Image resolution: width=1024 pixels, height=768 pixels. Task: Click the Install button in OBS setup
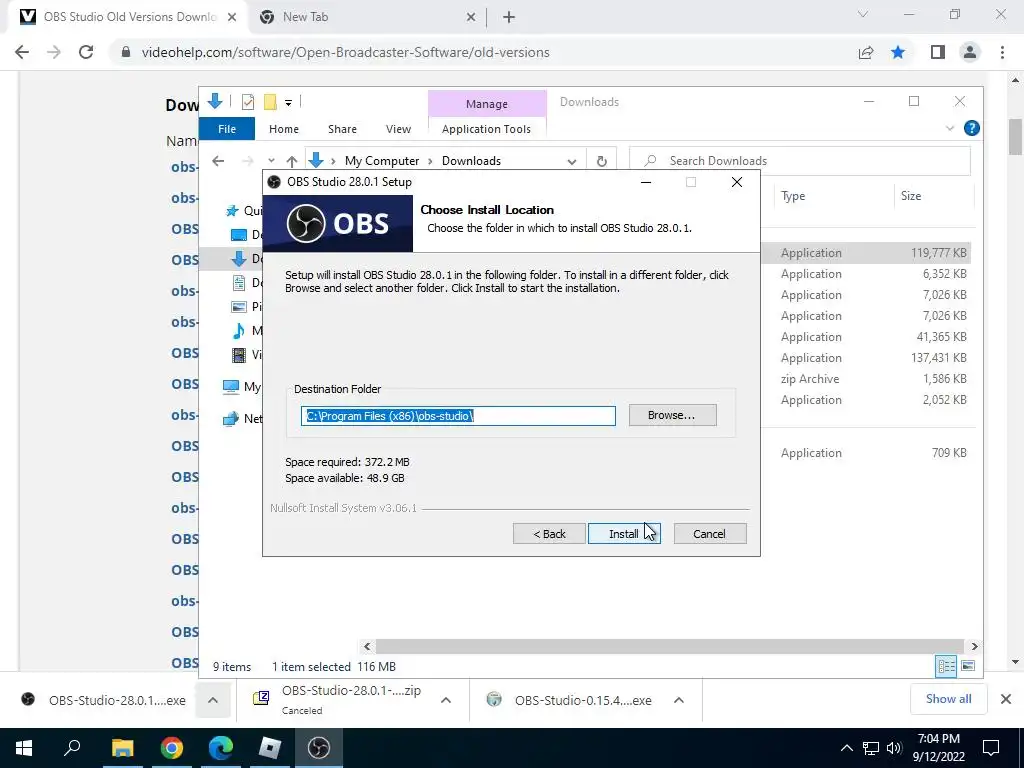pos(624,534)
